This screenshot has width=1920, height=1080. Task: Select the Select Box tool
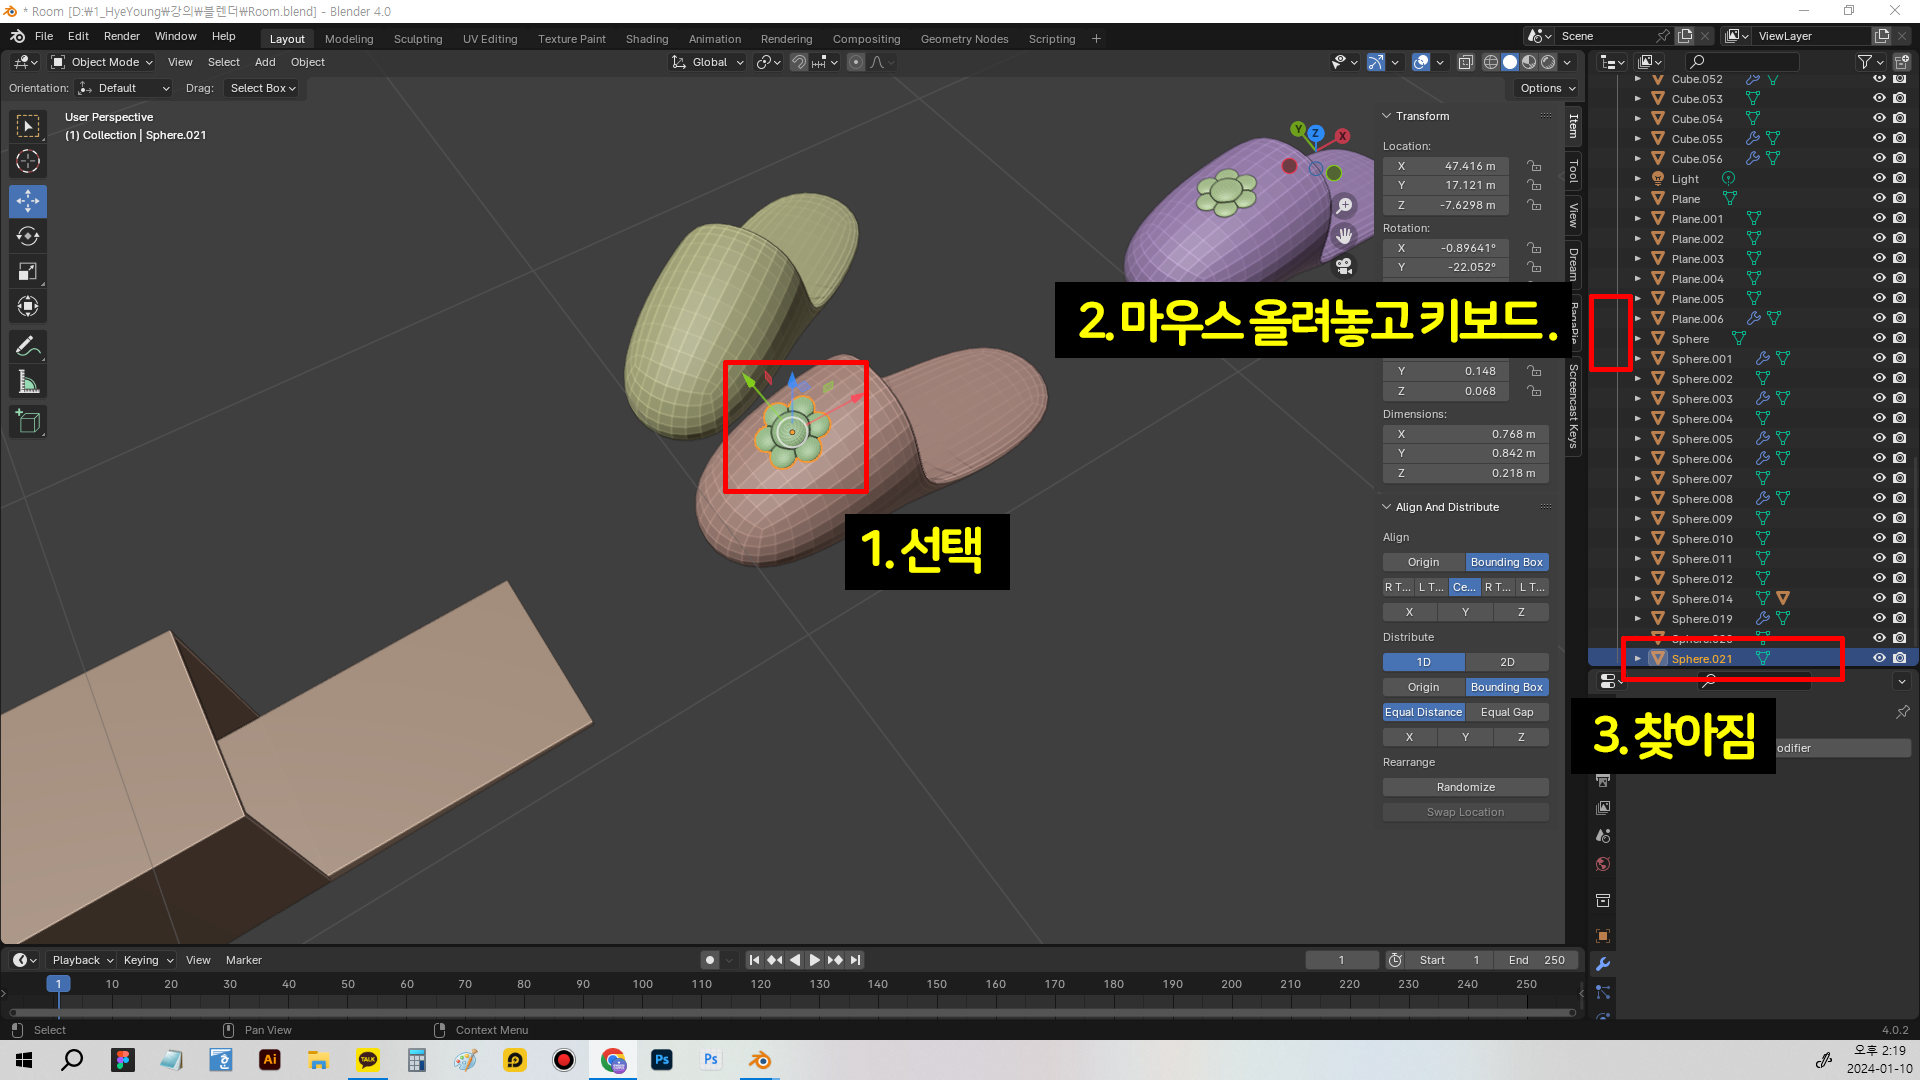coord(28,126)
